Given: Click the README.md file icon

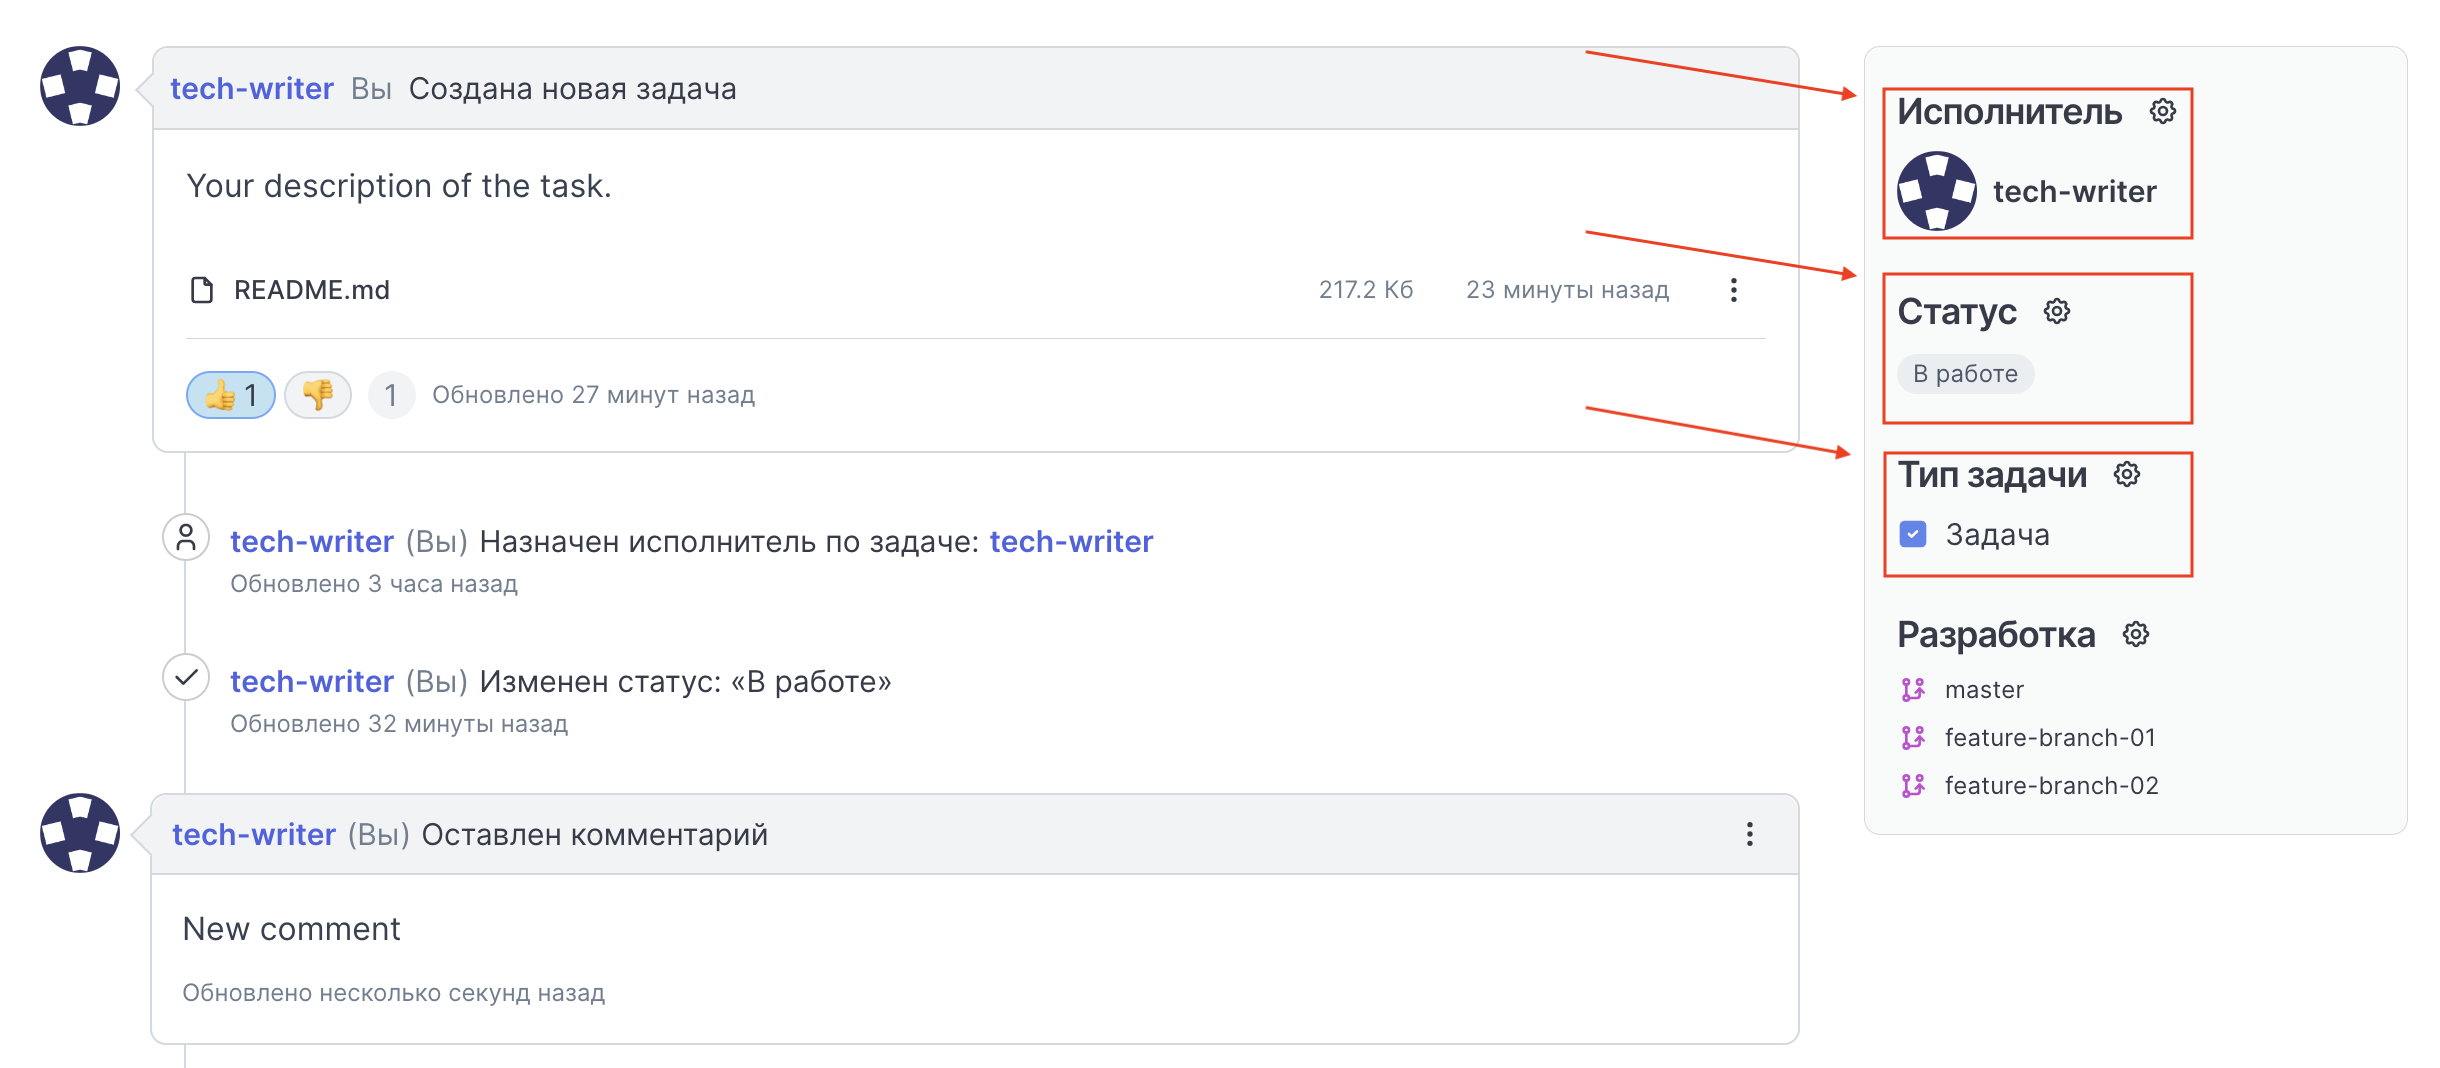Looking at the screenshot, I should click(x=202, y=290).
